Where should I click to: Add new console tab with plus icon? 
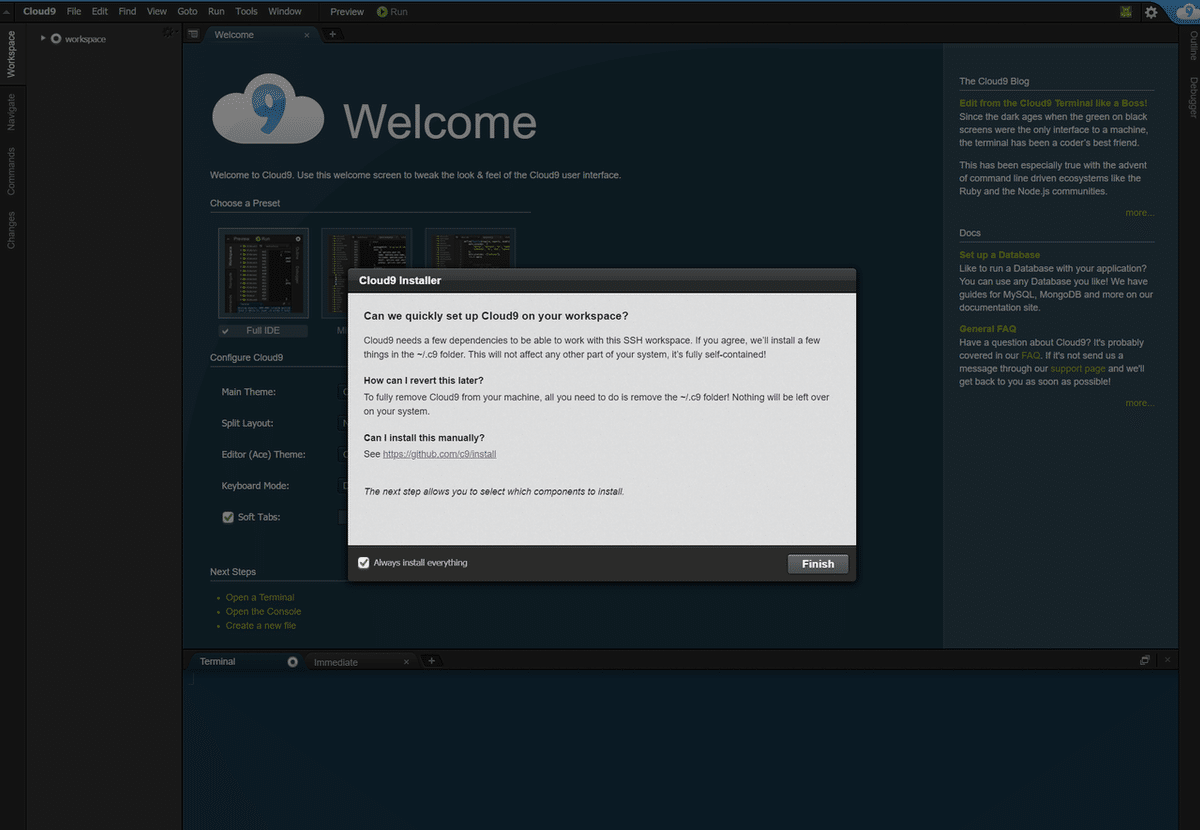pos(431,661)
